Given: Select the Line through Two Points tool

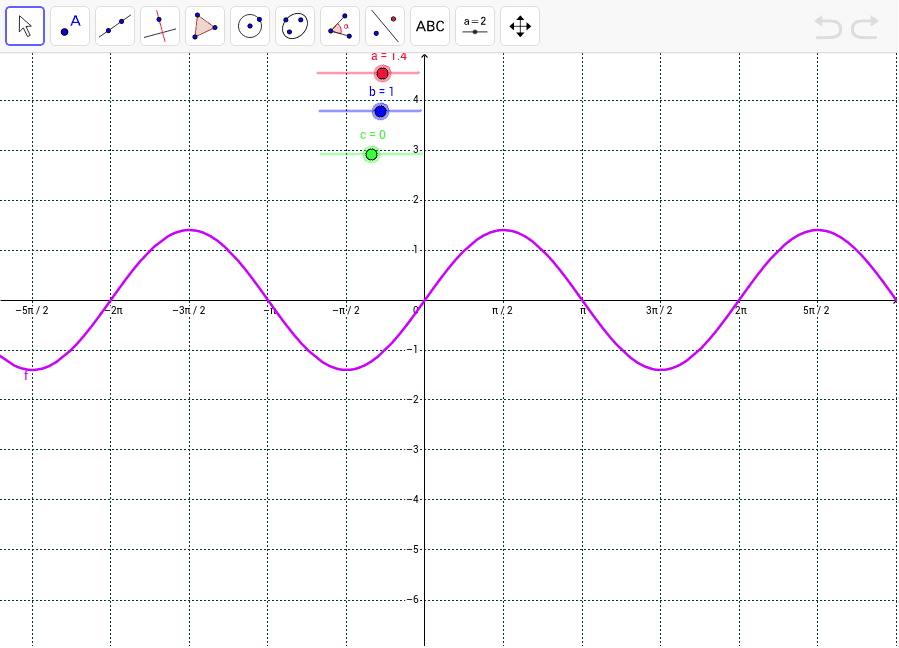Looking at the screenshot, I should click(114, 25).
